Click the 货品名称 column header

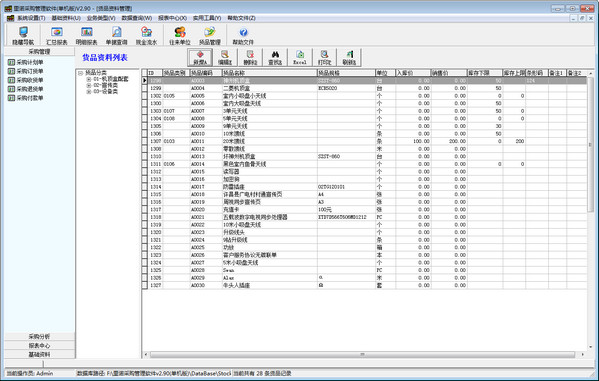pyautogui.click(x=269, y=73)
